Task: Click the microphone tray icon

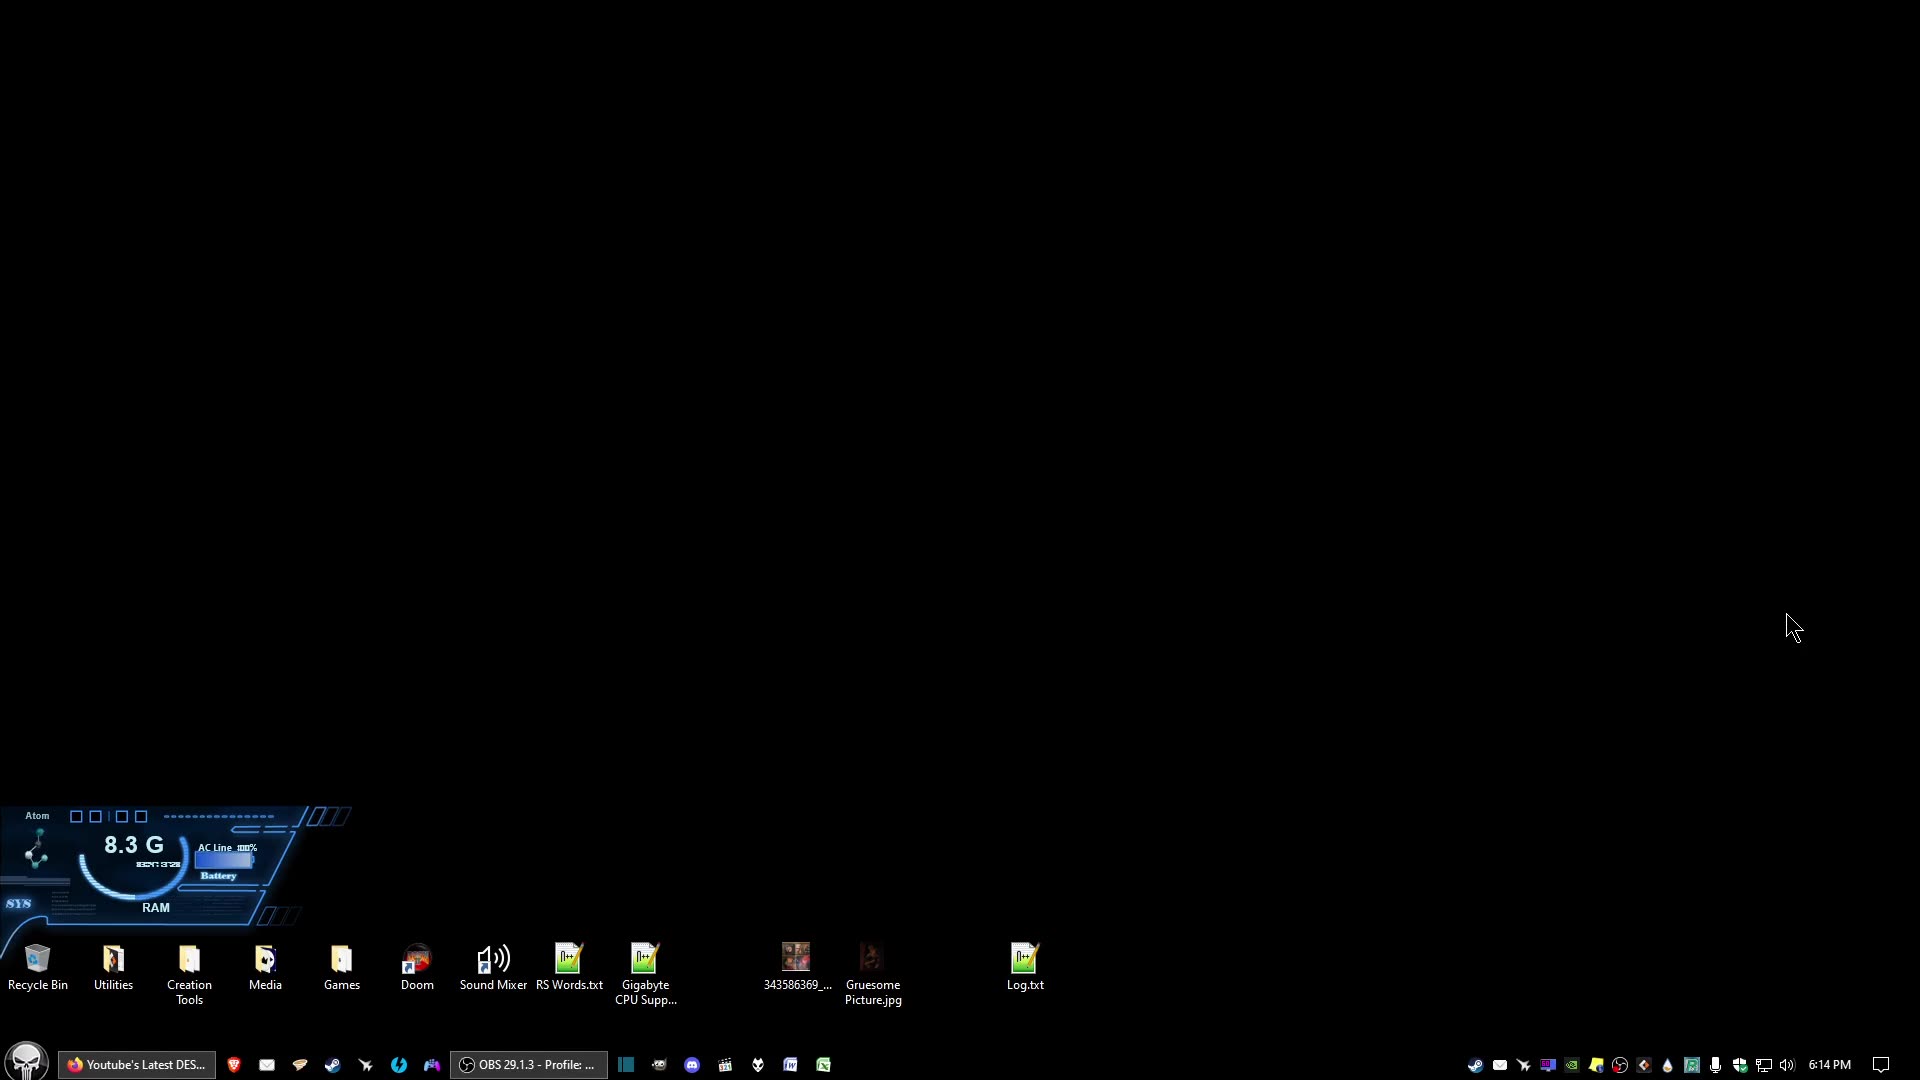Action: [x=1716, y=1065]
